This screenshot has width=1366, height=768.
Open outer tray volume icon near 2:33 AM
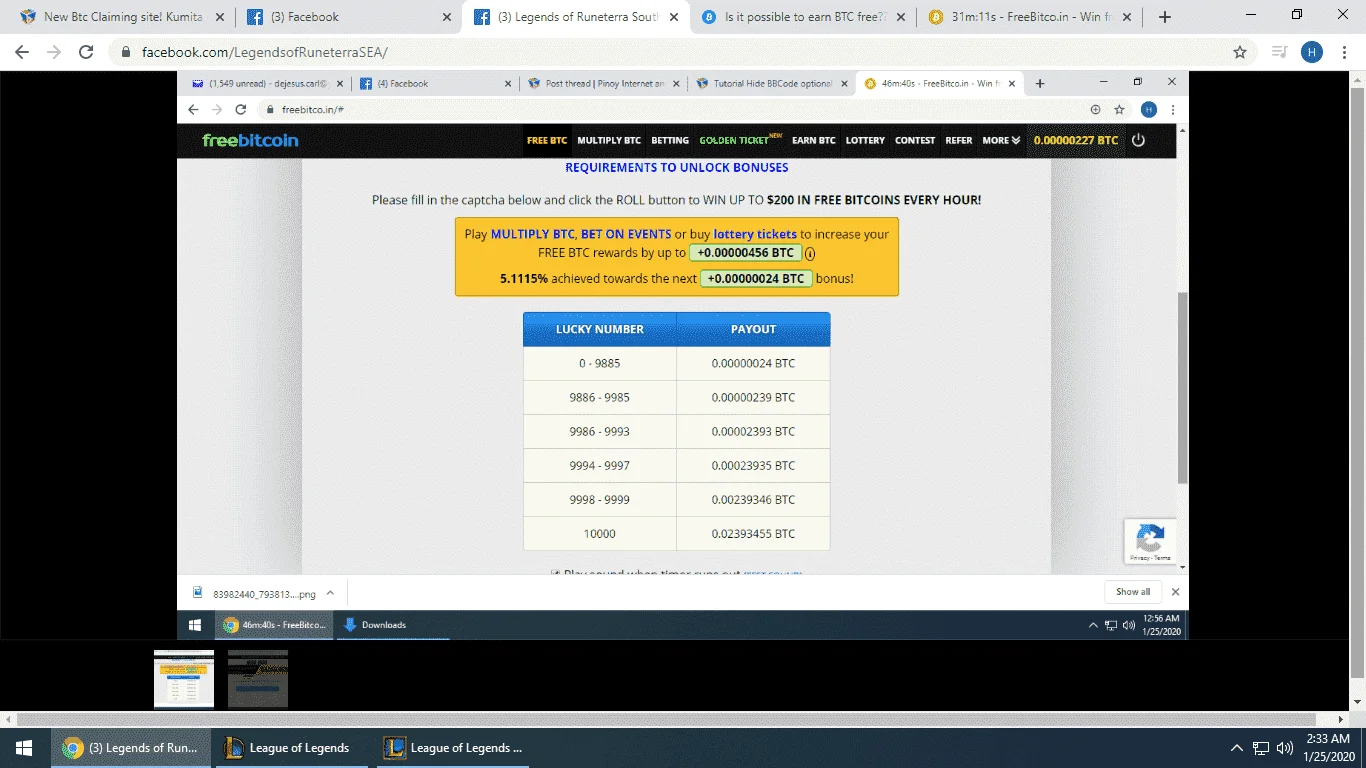(1285, 748)
